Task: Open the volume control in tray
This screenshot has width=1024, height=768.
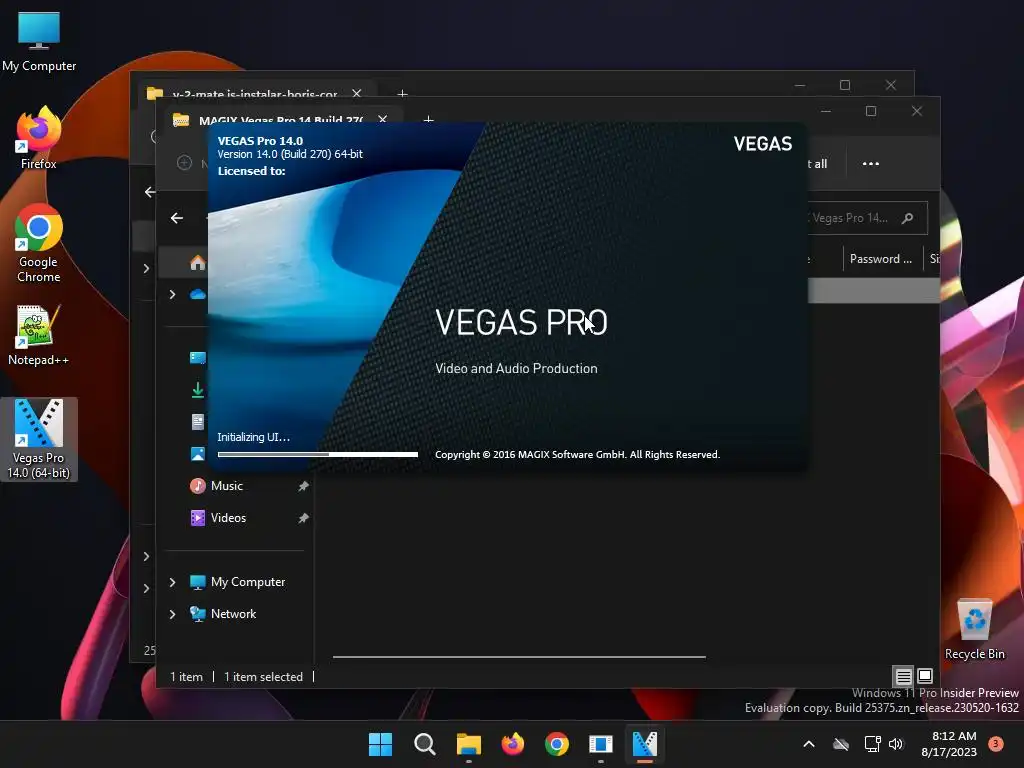Action: coord(896,744)
